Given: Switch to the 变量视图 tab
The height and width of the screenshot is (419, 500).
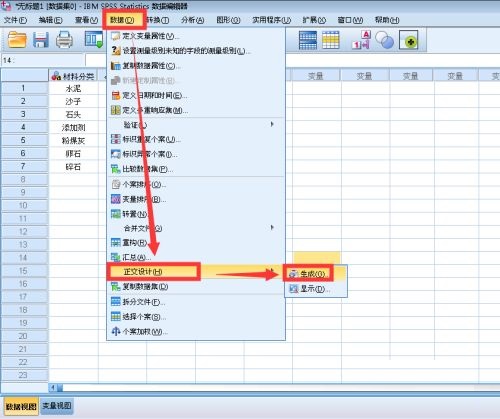Looking at the screenshot, I should coord(56,406).
